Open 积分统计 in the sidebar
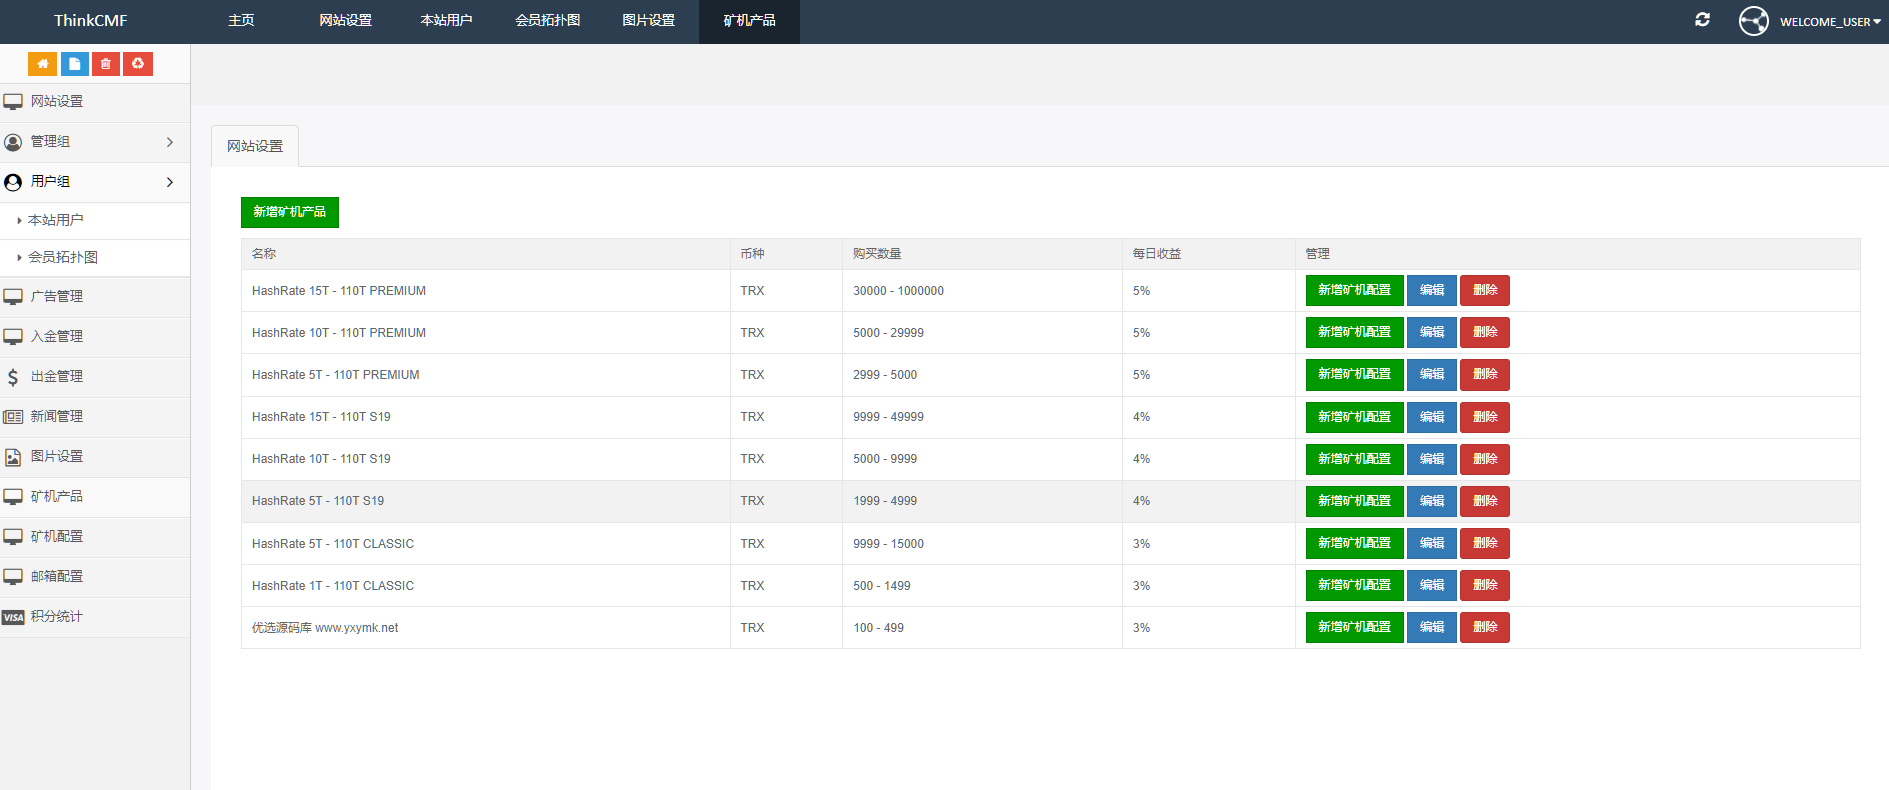The width and height of the screenshot is (1889, 790). [x=95, y=617]
